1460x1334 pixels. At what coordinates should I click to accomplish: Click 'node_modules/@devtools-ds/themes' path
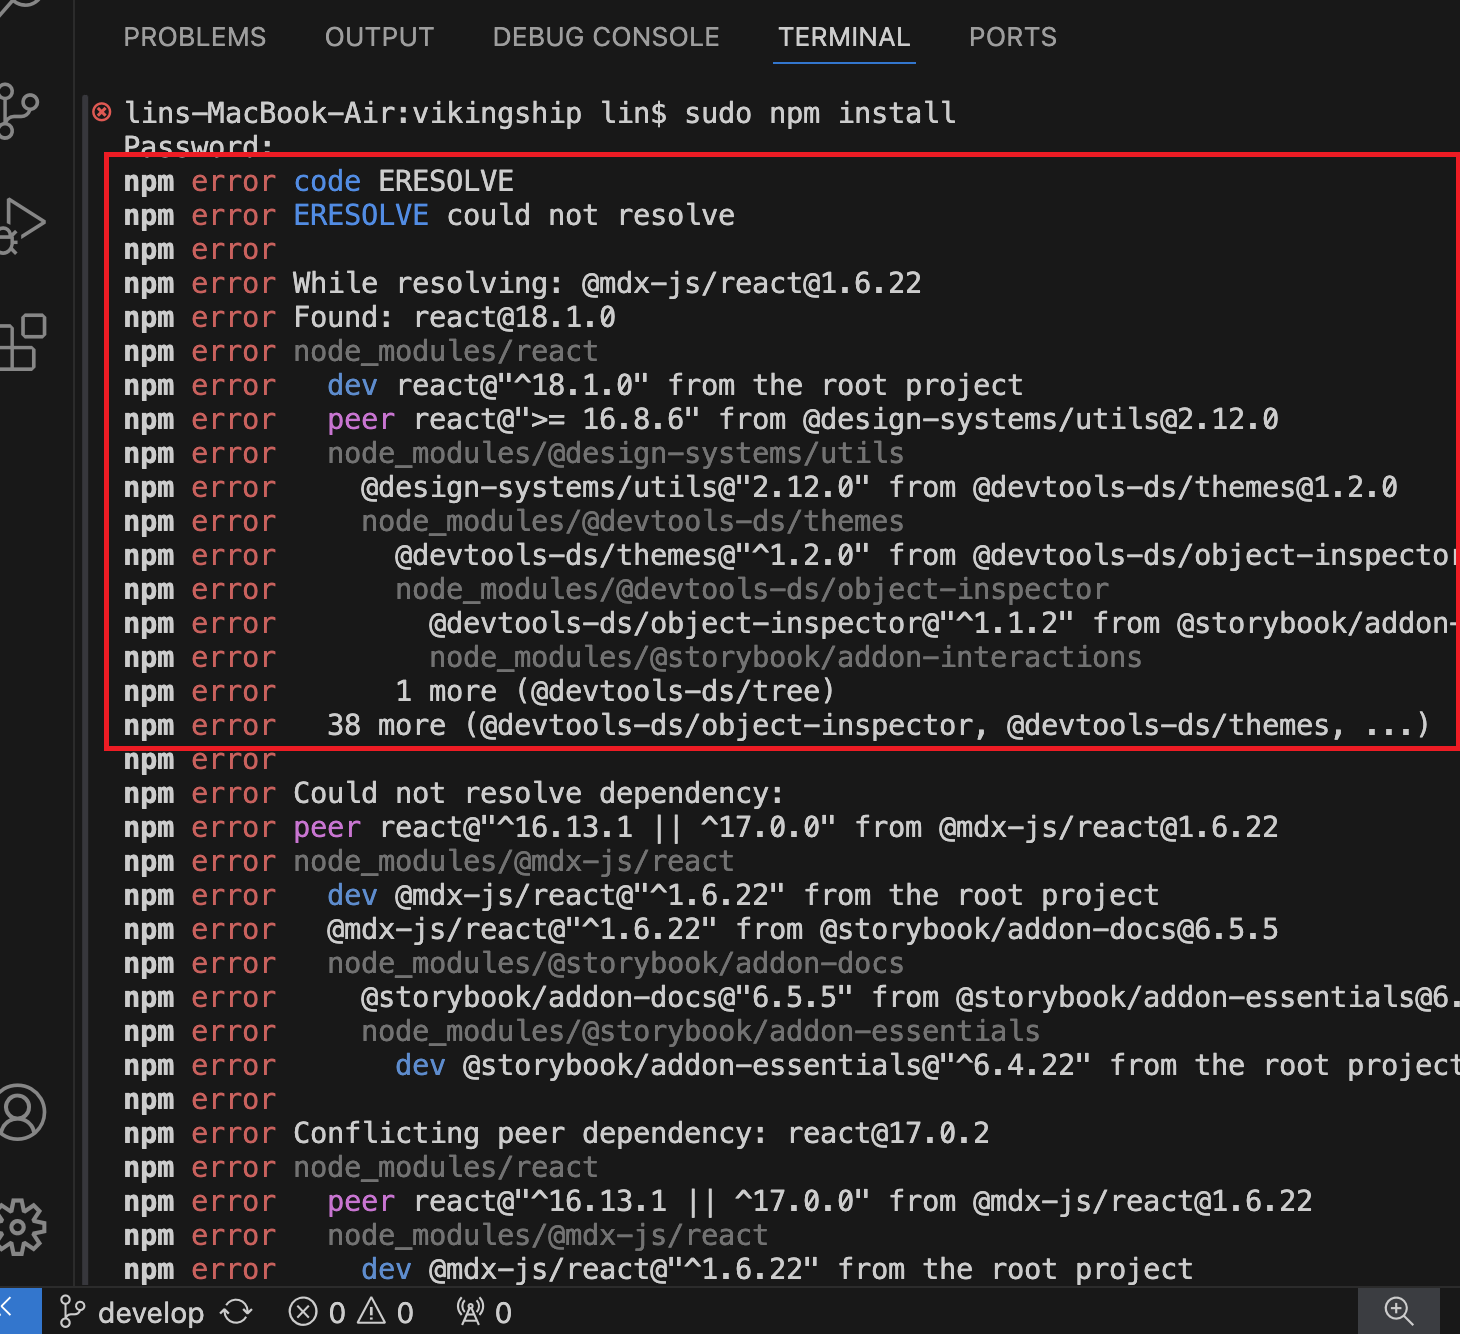pyautogui.click(x=632, y=521)
